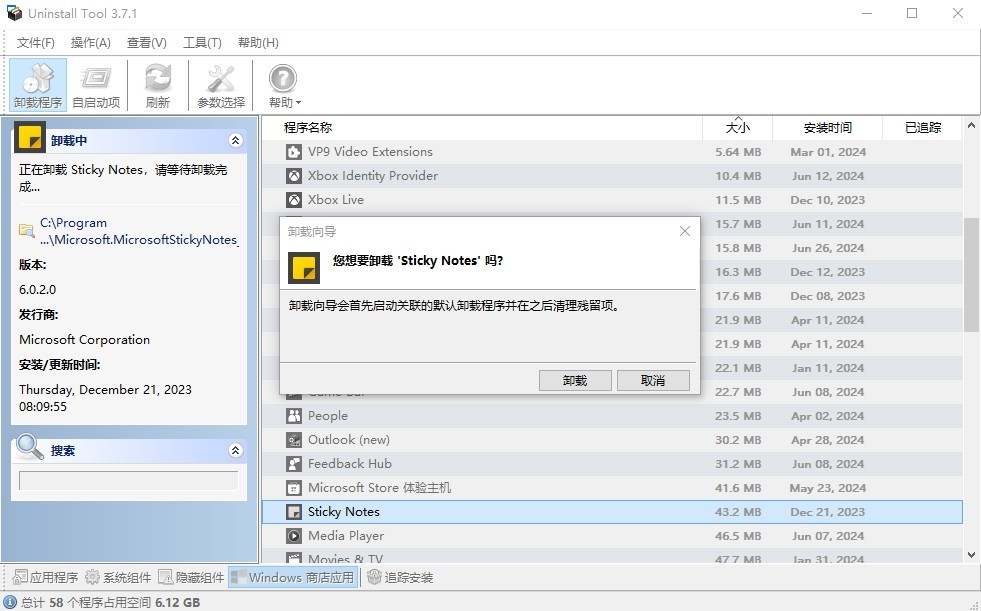Select the Windows 商店应用 tab

pyautogui.click(x=293, y=577)
